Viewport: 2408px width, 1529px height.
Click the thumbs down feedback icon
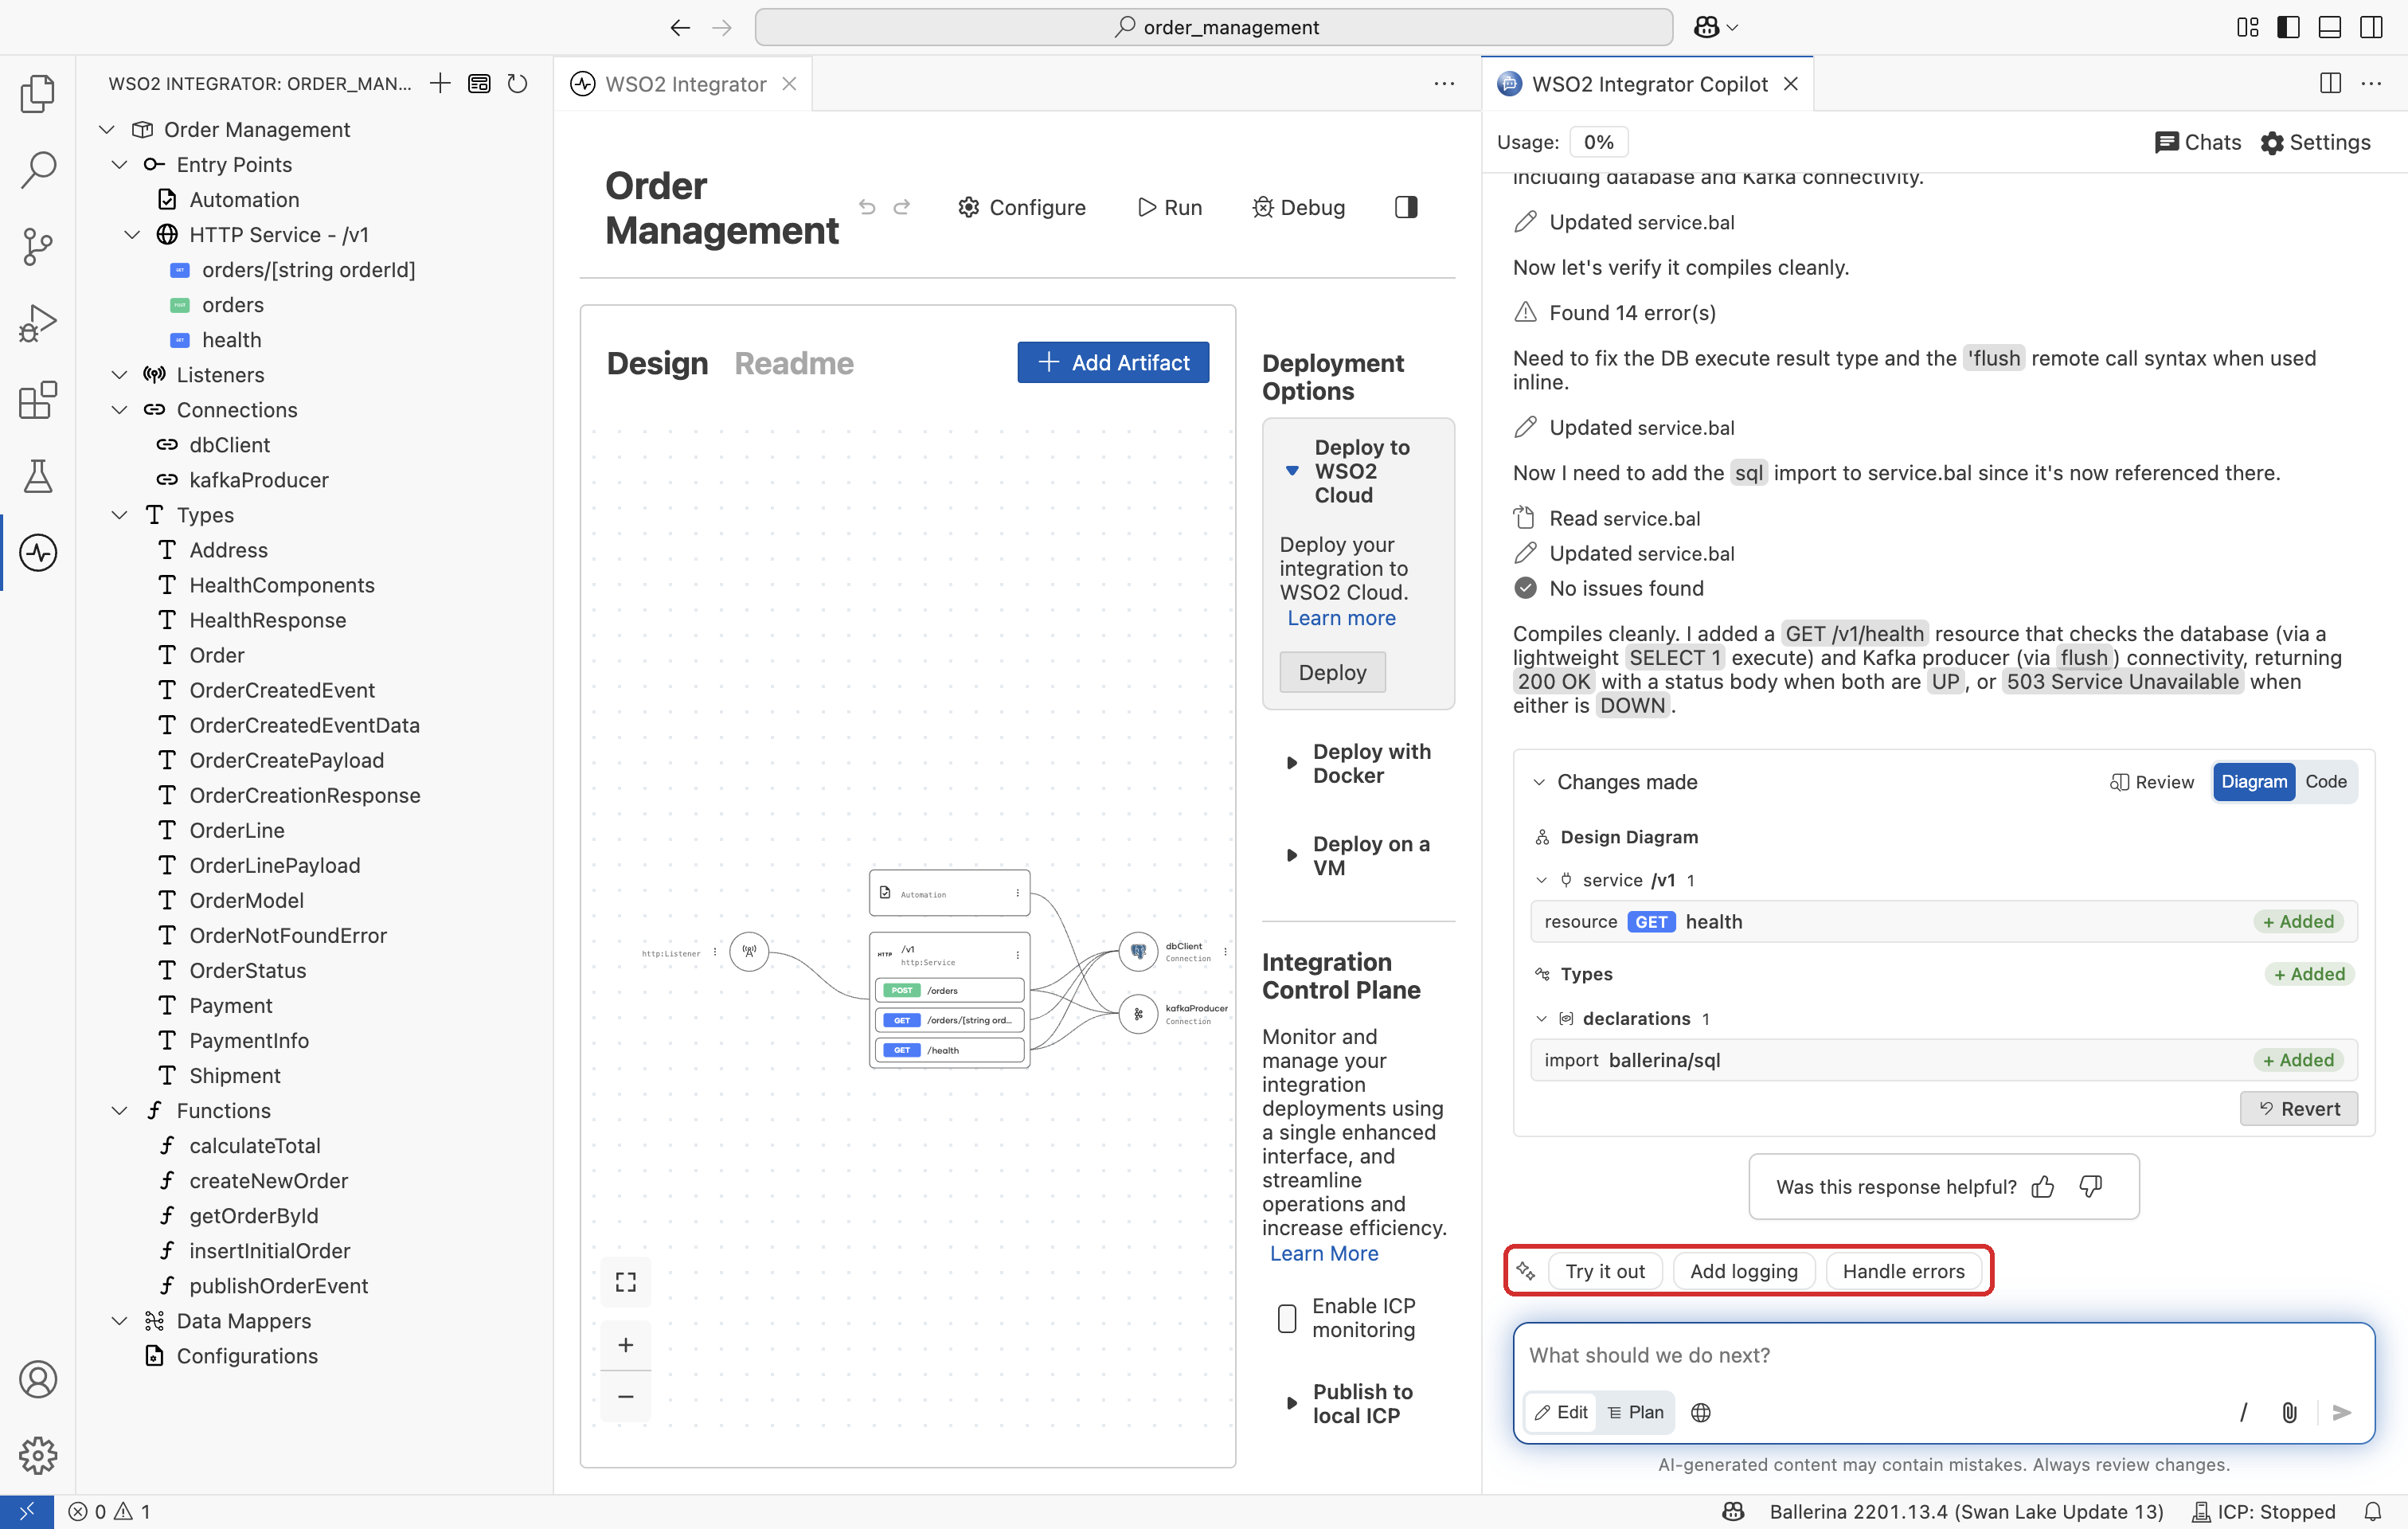[2090, 1186]
